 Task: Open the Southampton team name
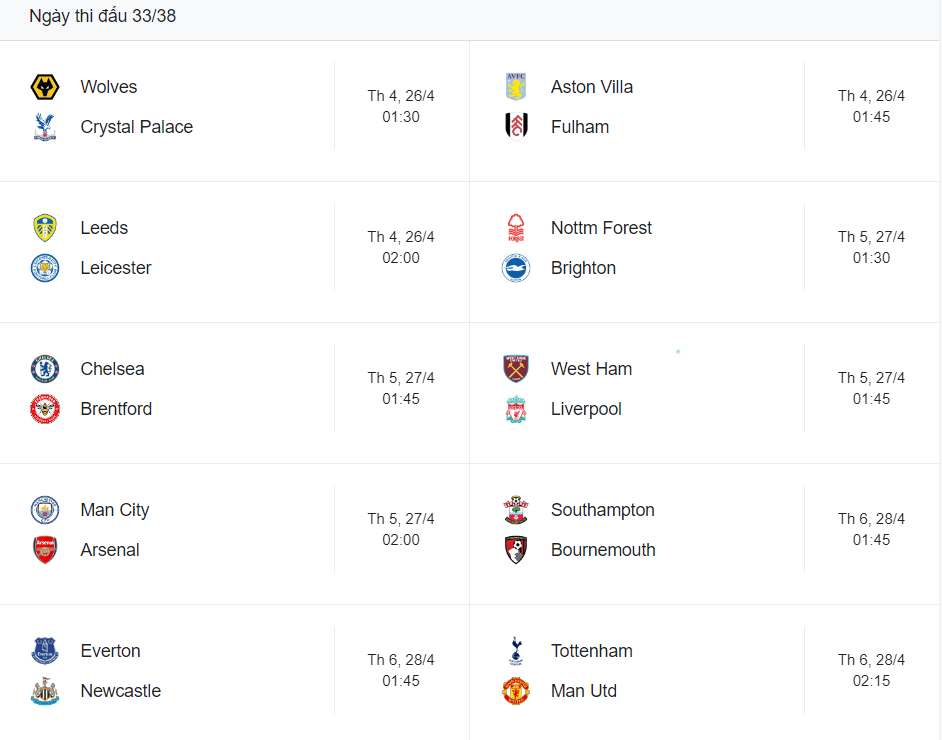pos(603,510)
